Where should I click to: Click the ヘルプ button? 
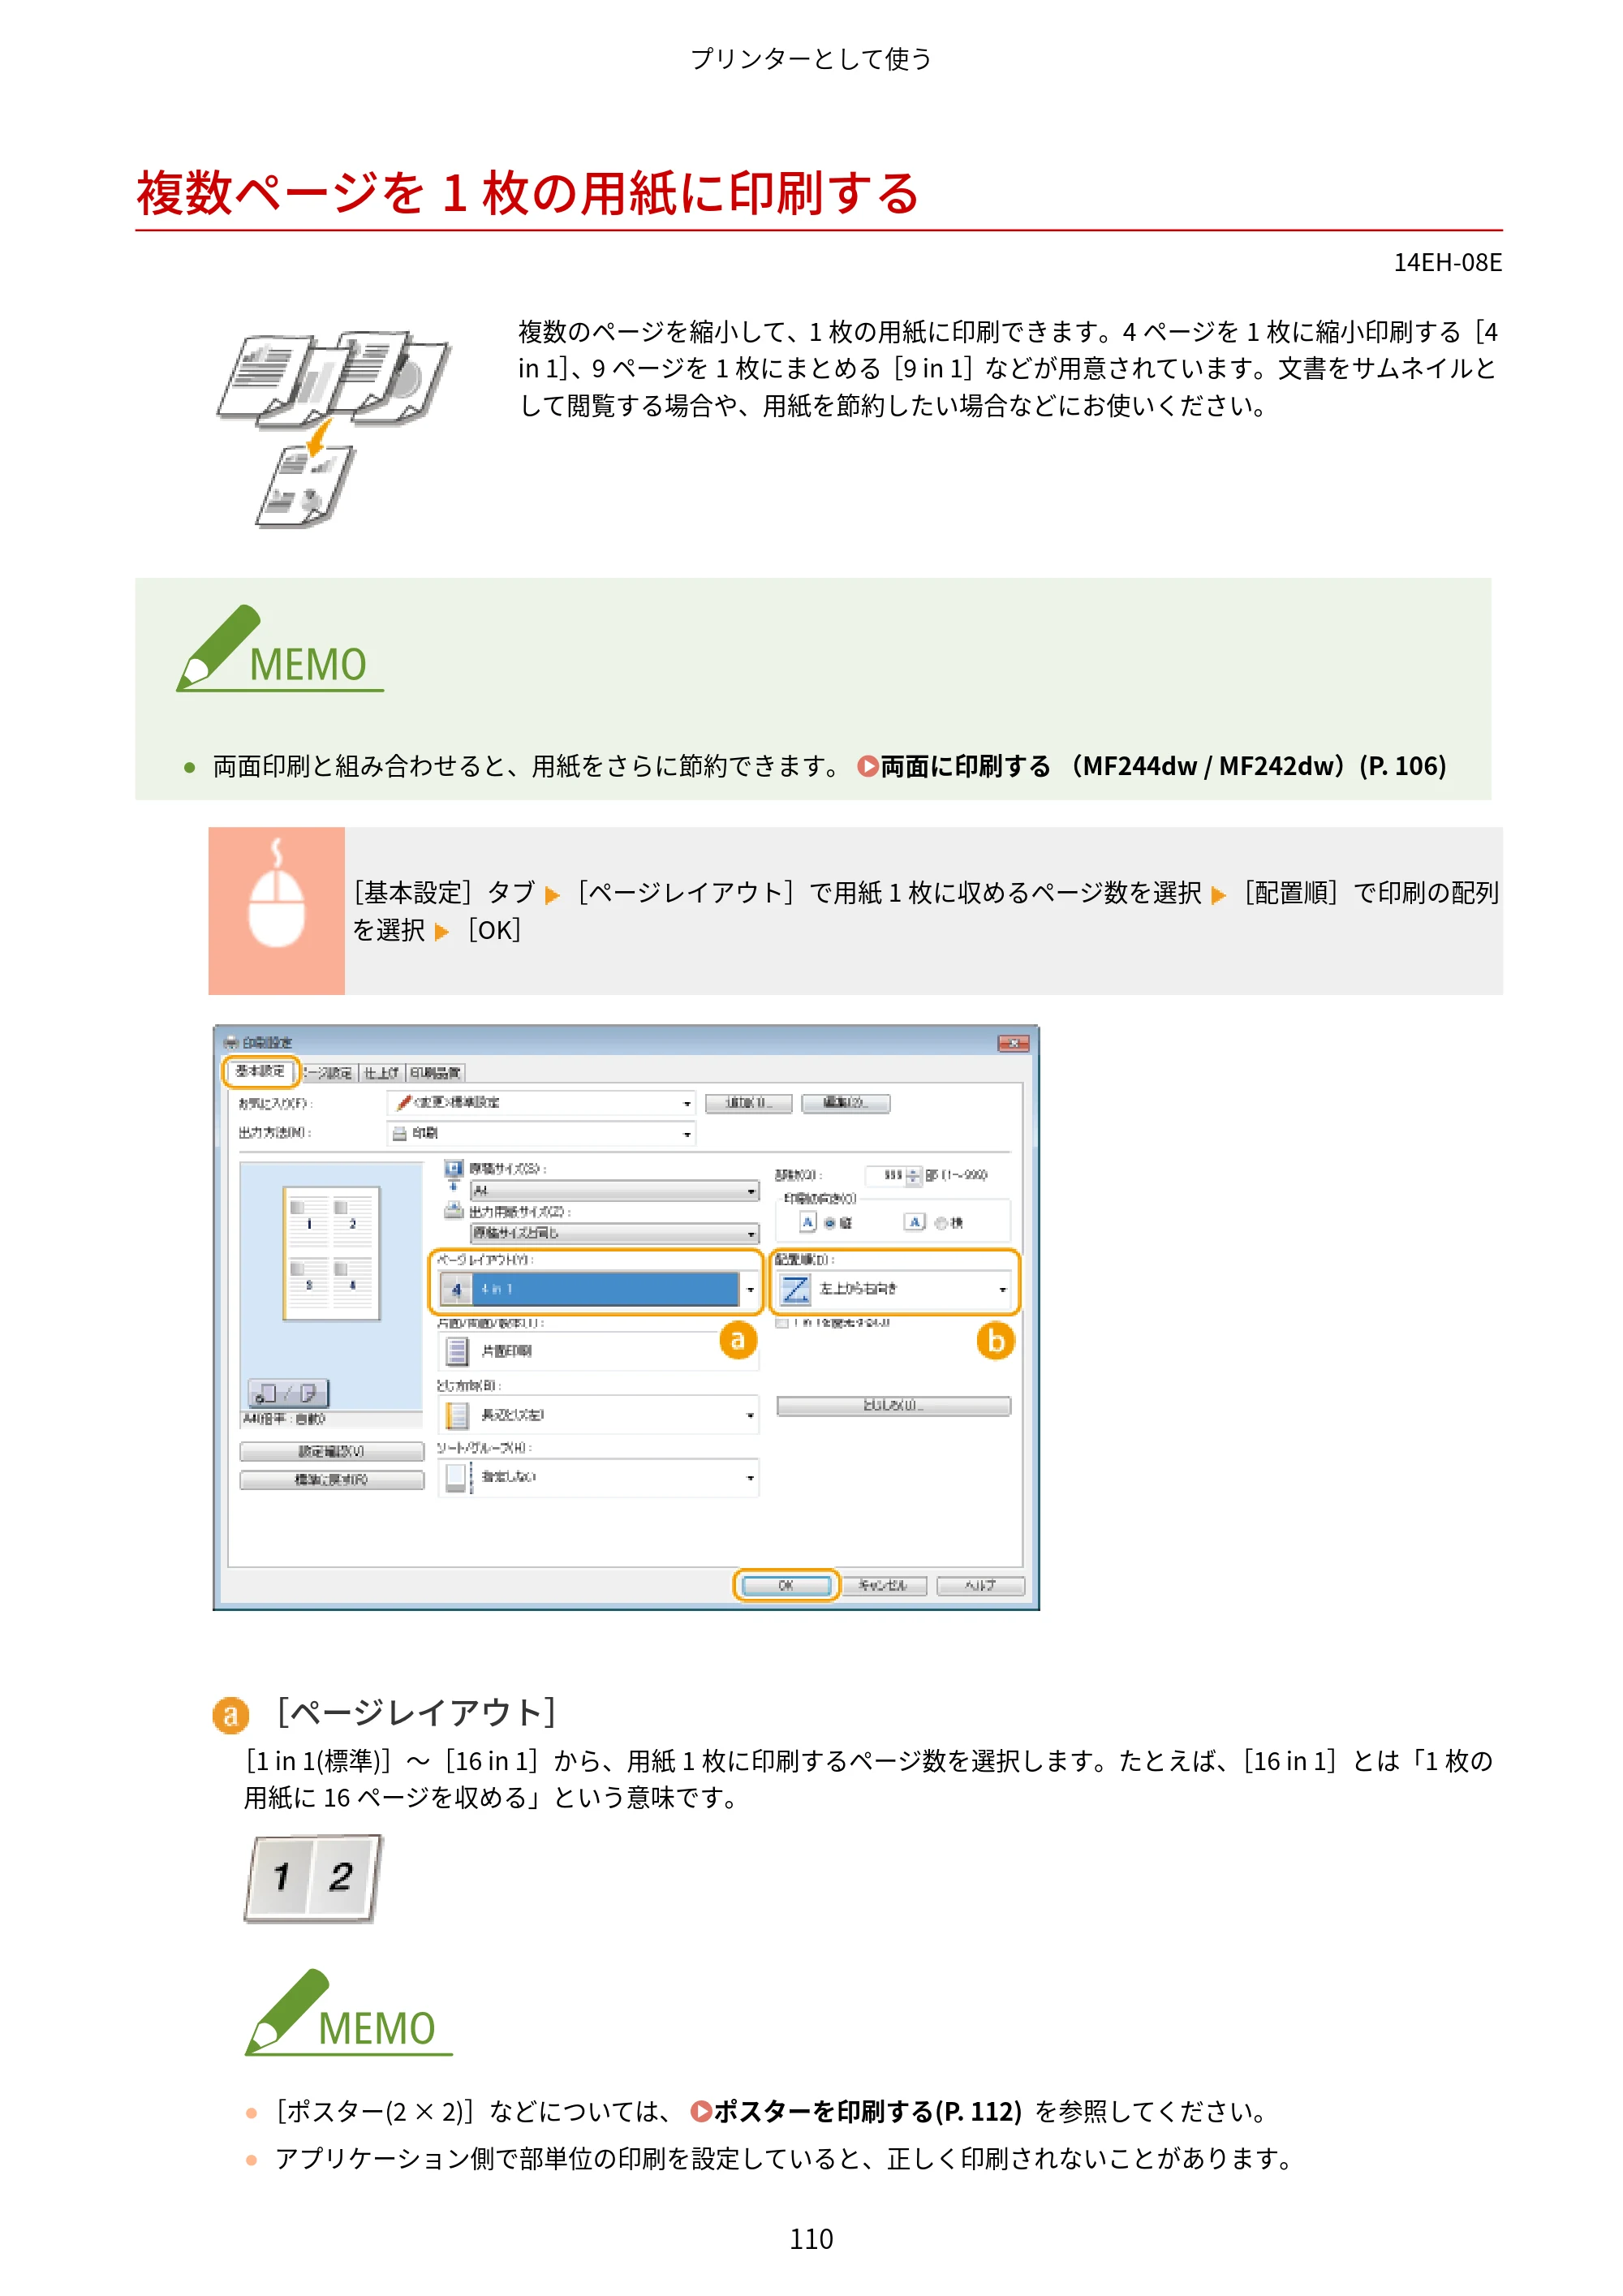(980, 1585)
